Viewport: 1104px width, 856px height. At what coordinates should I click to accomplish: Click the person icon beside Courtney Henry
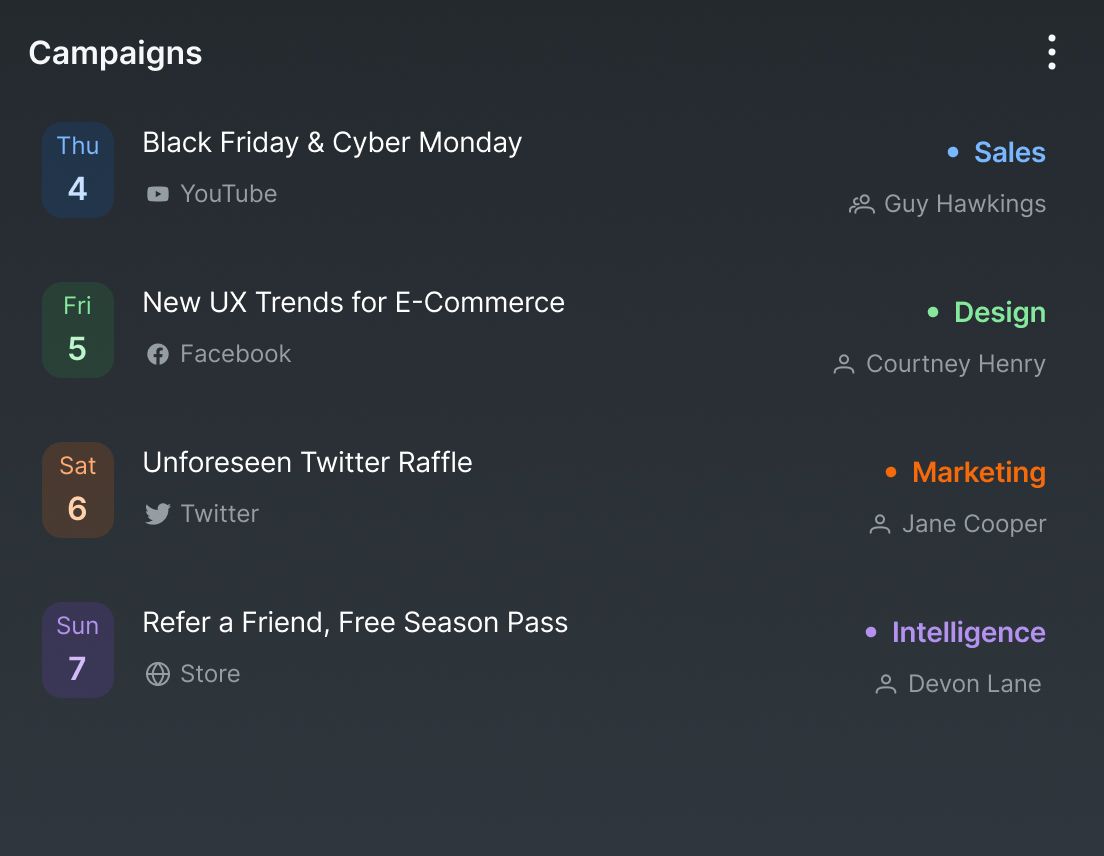click(x=844, y=365)
